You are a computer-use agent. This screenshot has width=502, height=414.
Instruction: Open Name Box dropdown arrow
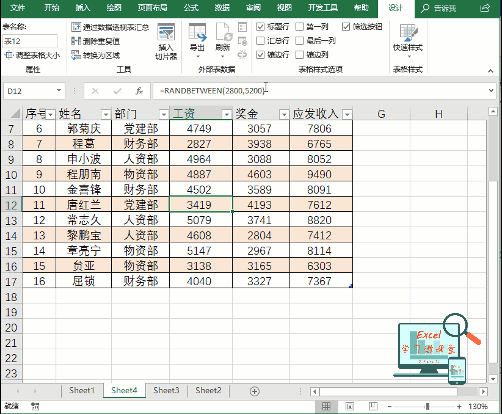click(59, 90)
